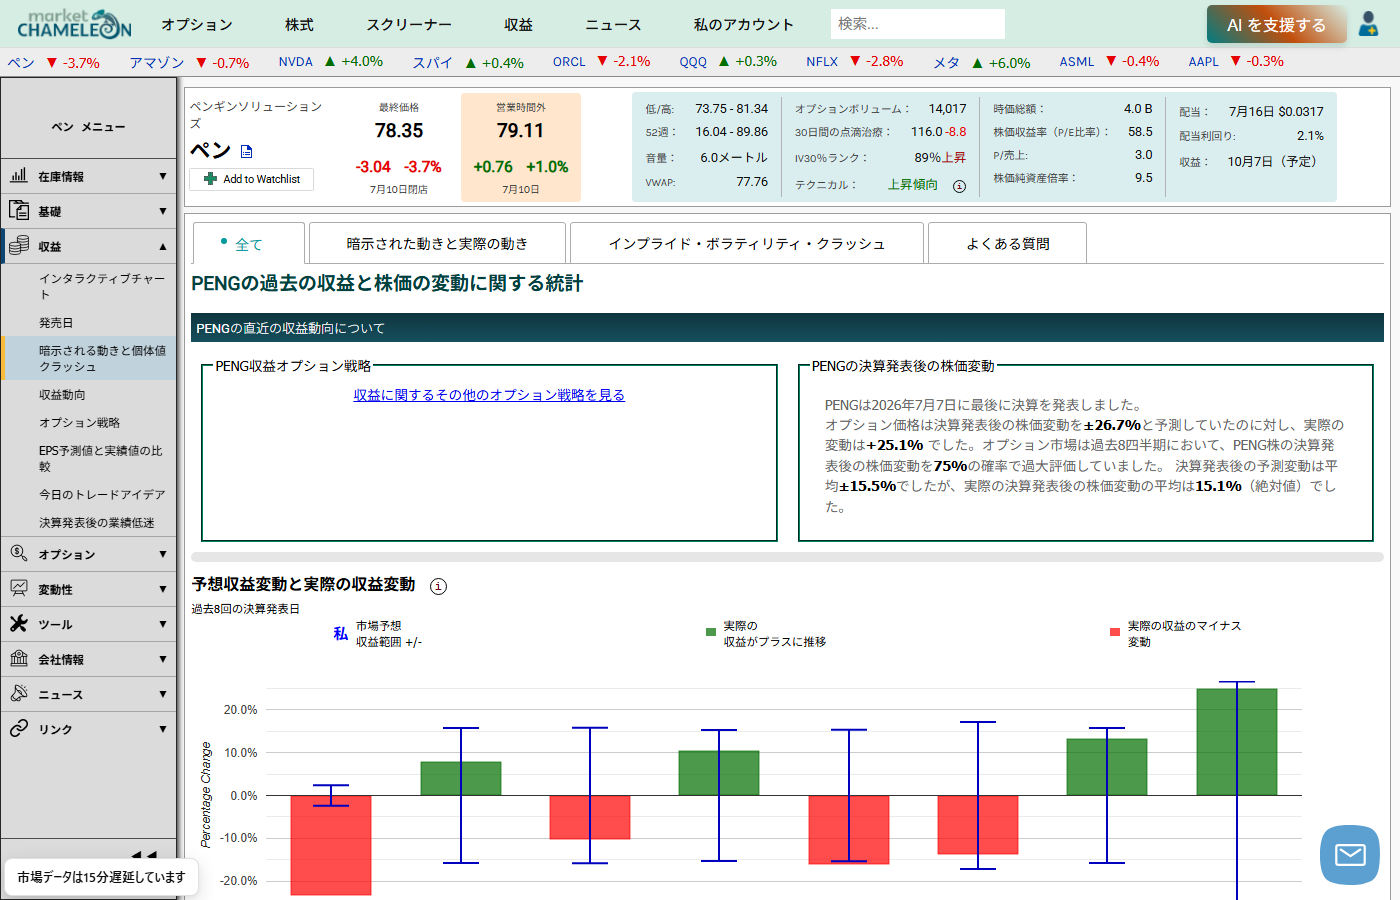Expand the リンク sidebar section
The height and width of the screenshot is (900, 1400).
click(163, 729)
